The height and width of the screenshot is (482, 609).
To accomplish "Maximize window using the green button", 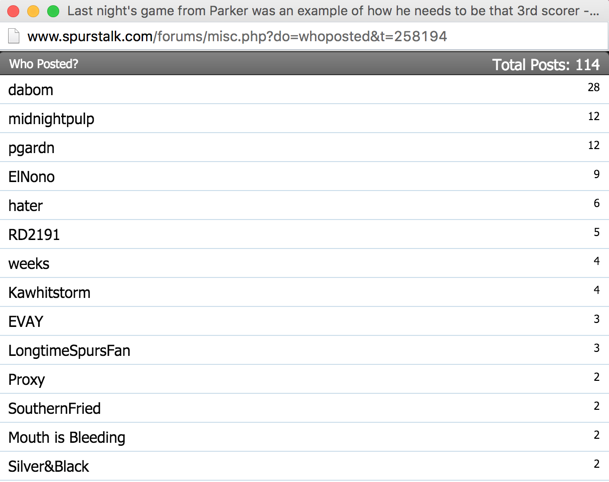I will pyautogui.click(x=53, y=11).
